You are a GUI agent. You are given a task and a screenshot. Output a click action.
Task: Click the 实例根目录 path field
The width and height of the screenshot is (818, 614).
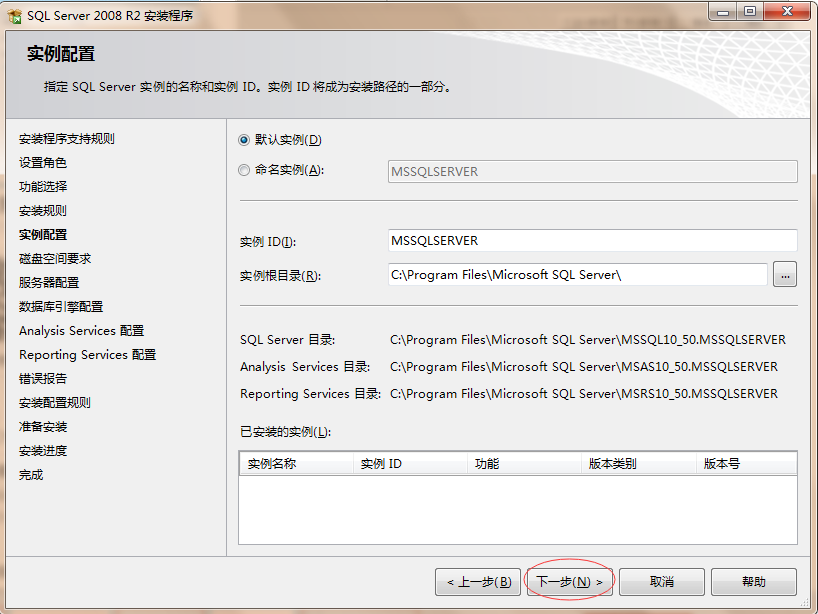pos(577,274)
